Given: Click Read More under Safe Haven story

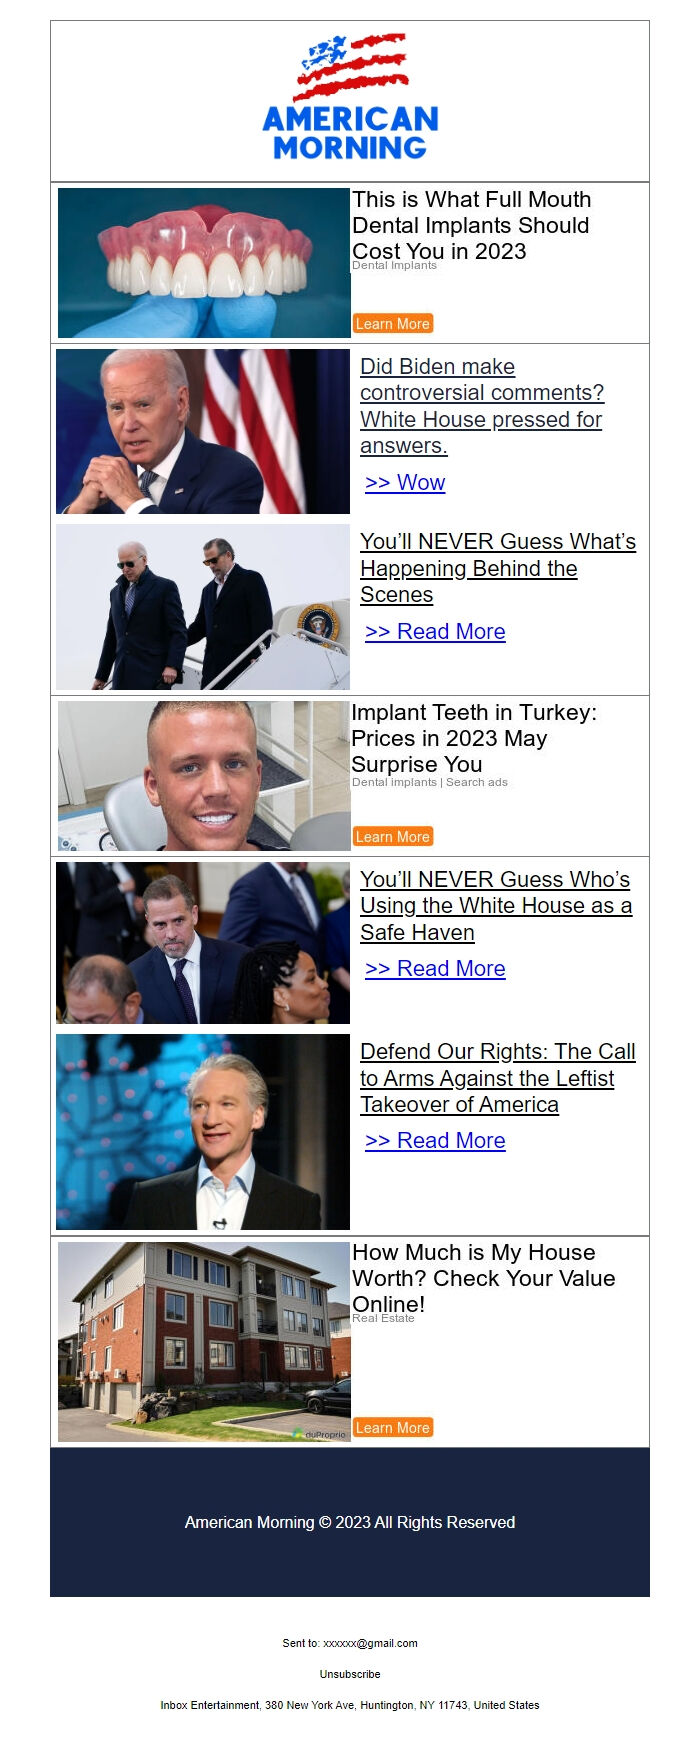Looking at the screenshot, I should (435, 969).
